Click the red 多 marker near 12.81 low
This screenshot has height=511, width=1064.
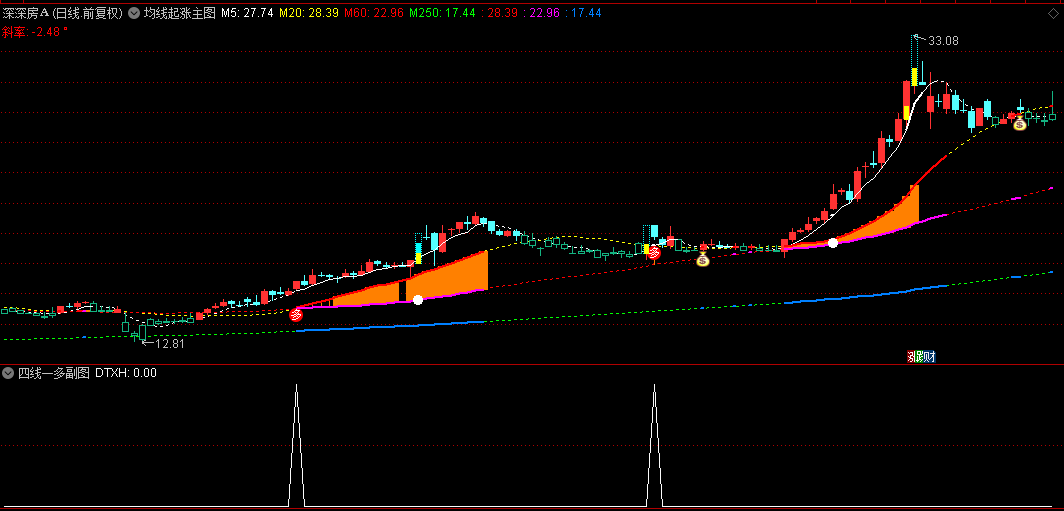(x=297, y=315)
